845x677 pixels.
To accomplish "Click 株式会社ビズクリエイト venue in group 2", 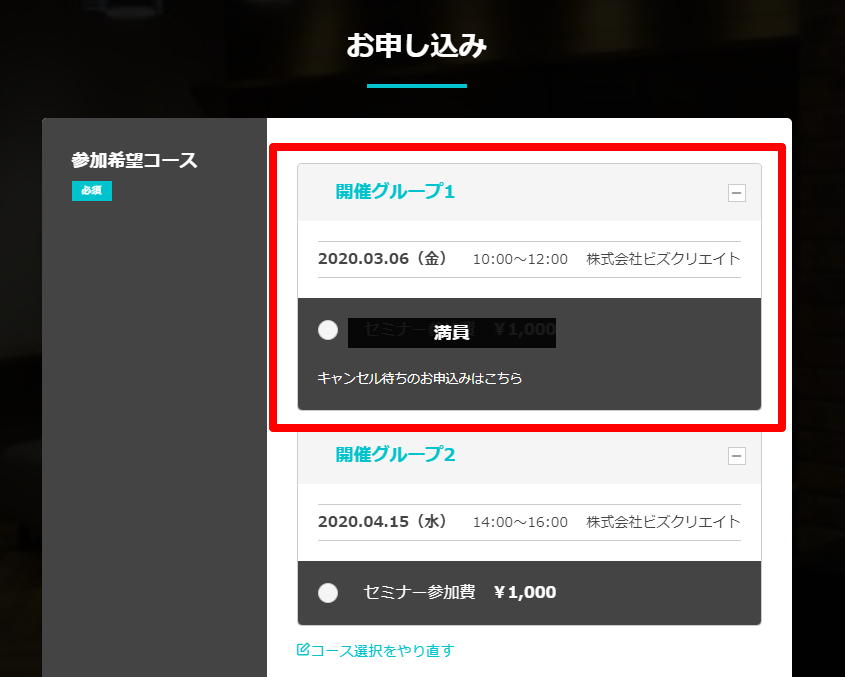I will [663, 522].
